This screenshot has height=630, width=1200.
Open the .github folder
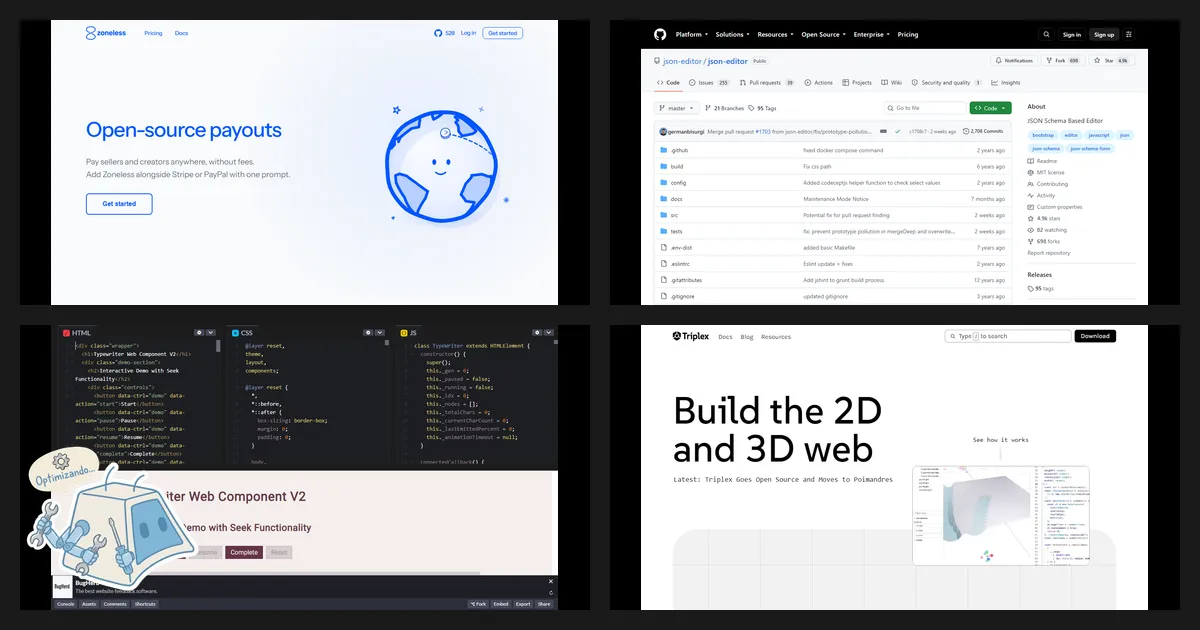pyautogui.click(x=679, y=150)
